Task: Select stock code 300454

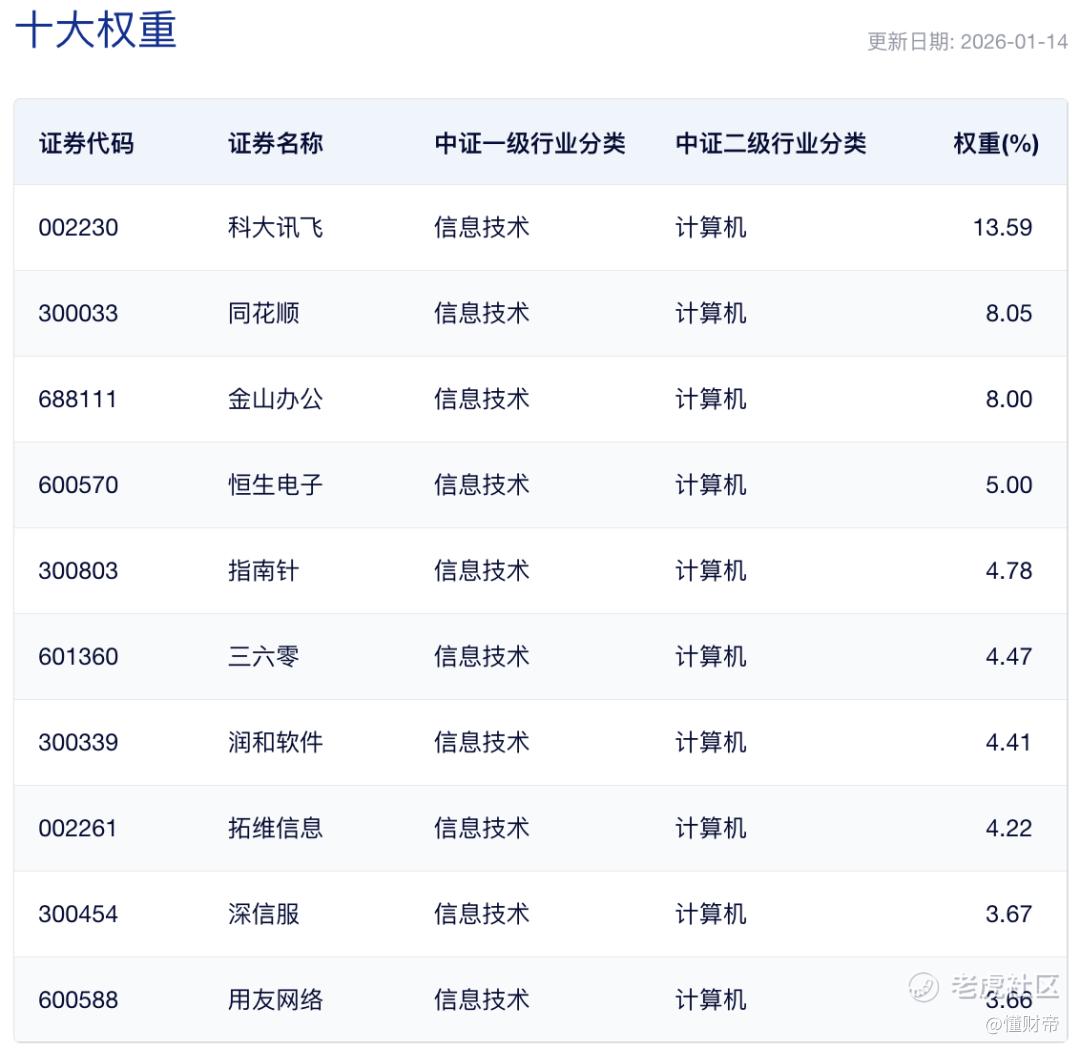Action: [x=79, y=914]
